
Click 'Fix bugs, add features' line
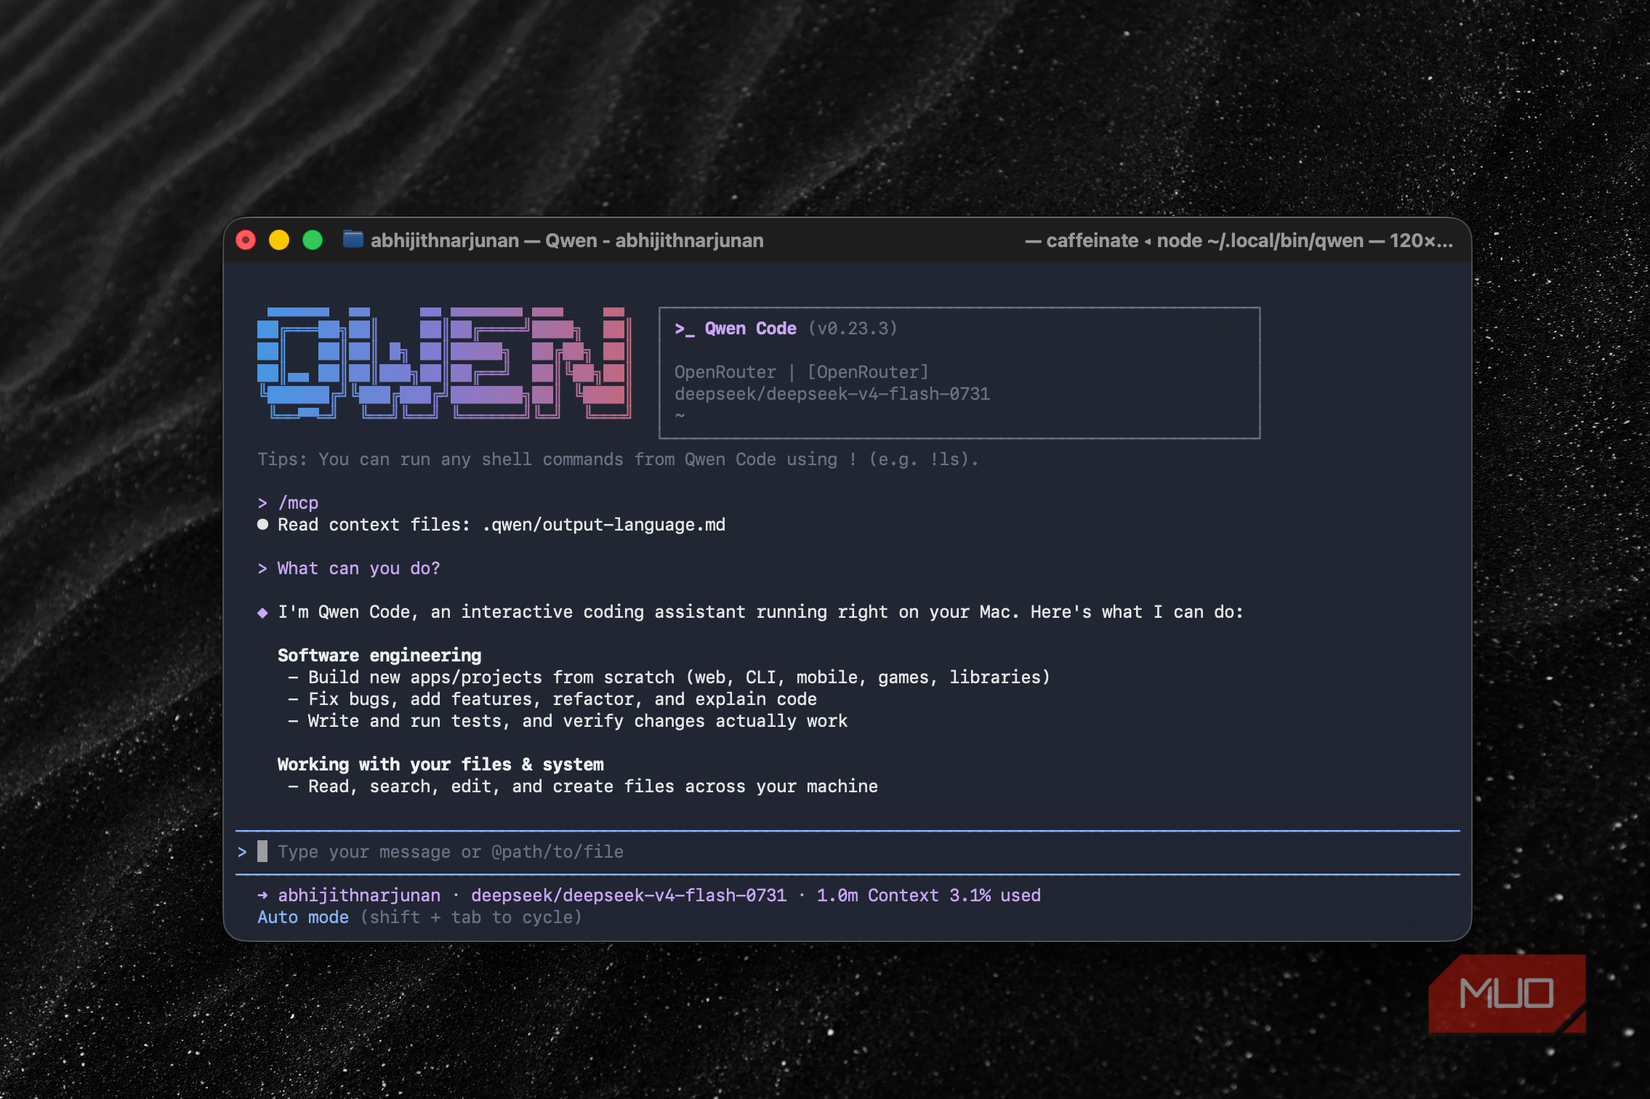coord(552,700)
